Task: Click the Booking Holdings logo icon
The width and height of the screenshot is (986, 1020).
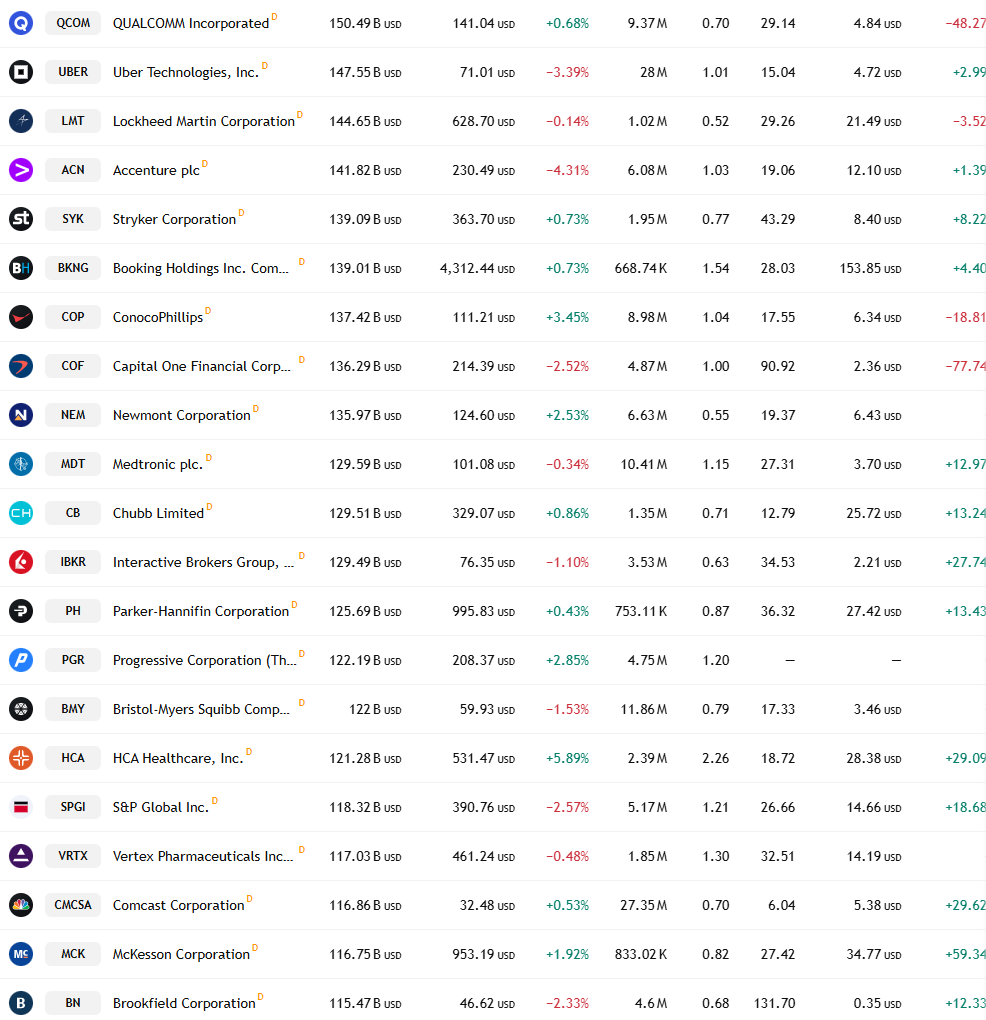Action: click(x=21, y=268)
